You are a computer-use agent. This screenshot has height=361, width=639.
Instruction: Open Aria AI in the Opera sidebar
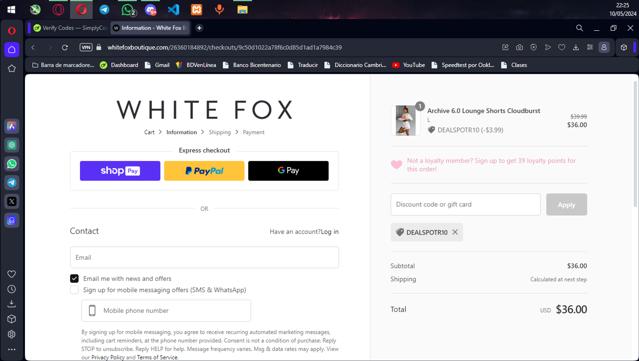[12, 126]
